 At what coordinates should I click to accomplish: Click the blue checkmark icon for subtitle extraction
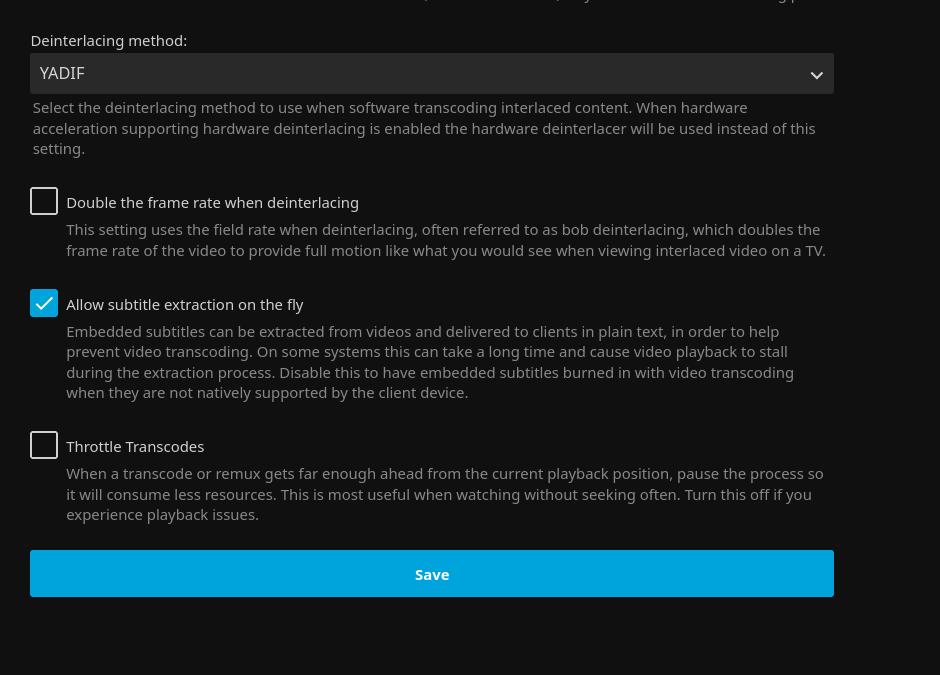(x=44, y=303)
